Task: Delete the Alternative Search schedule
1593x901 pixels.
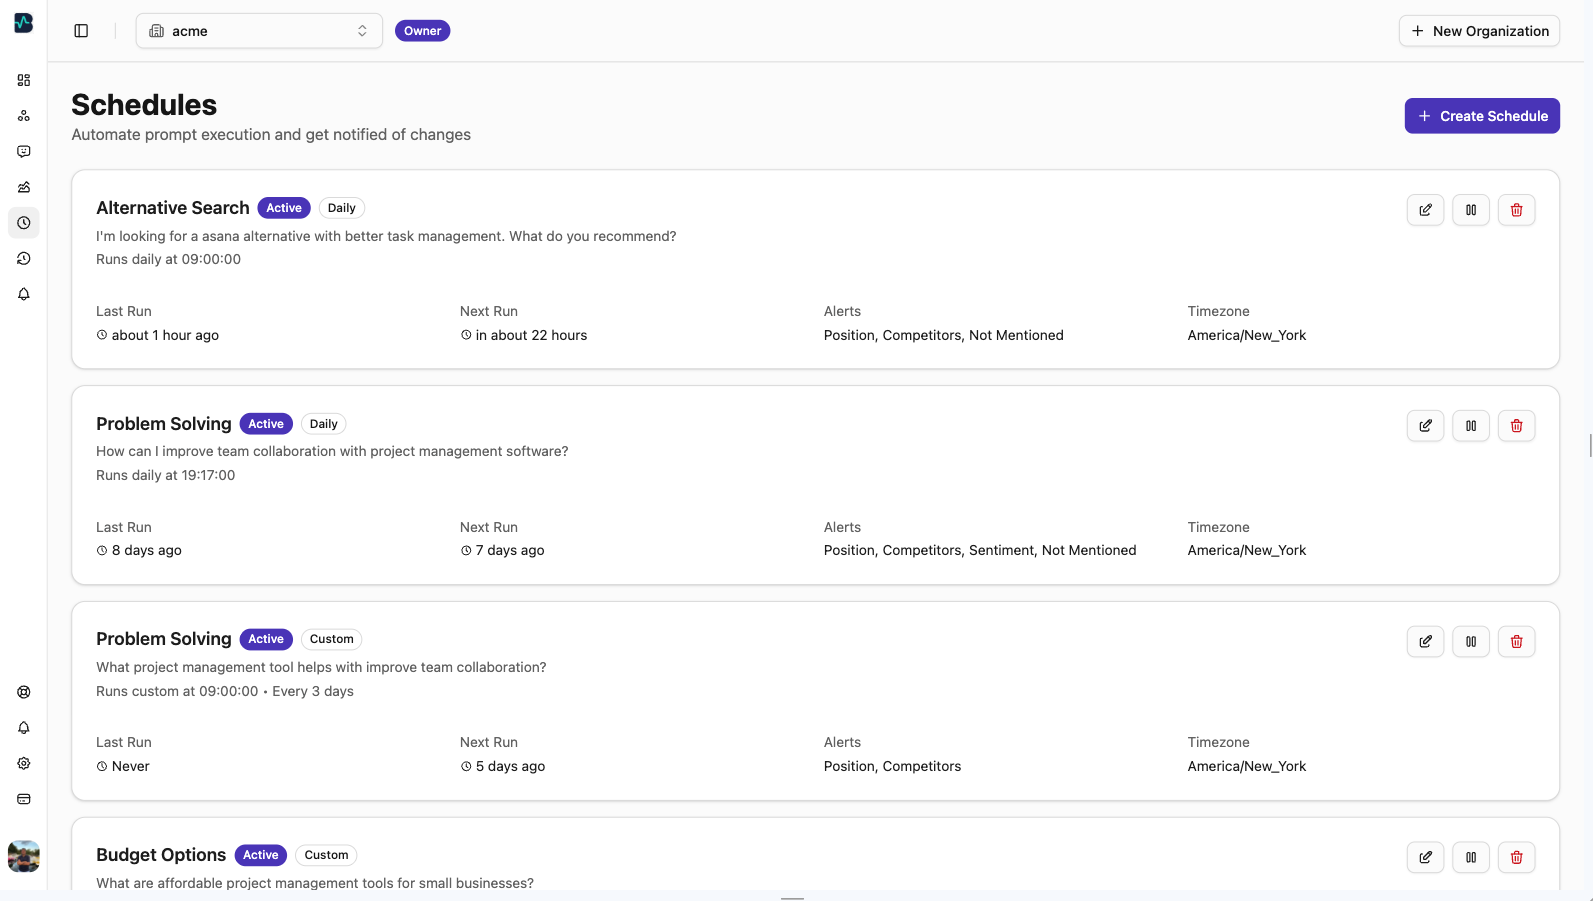Action: click(x=1516, y=210)
